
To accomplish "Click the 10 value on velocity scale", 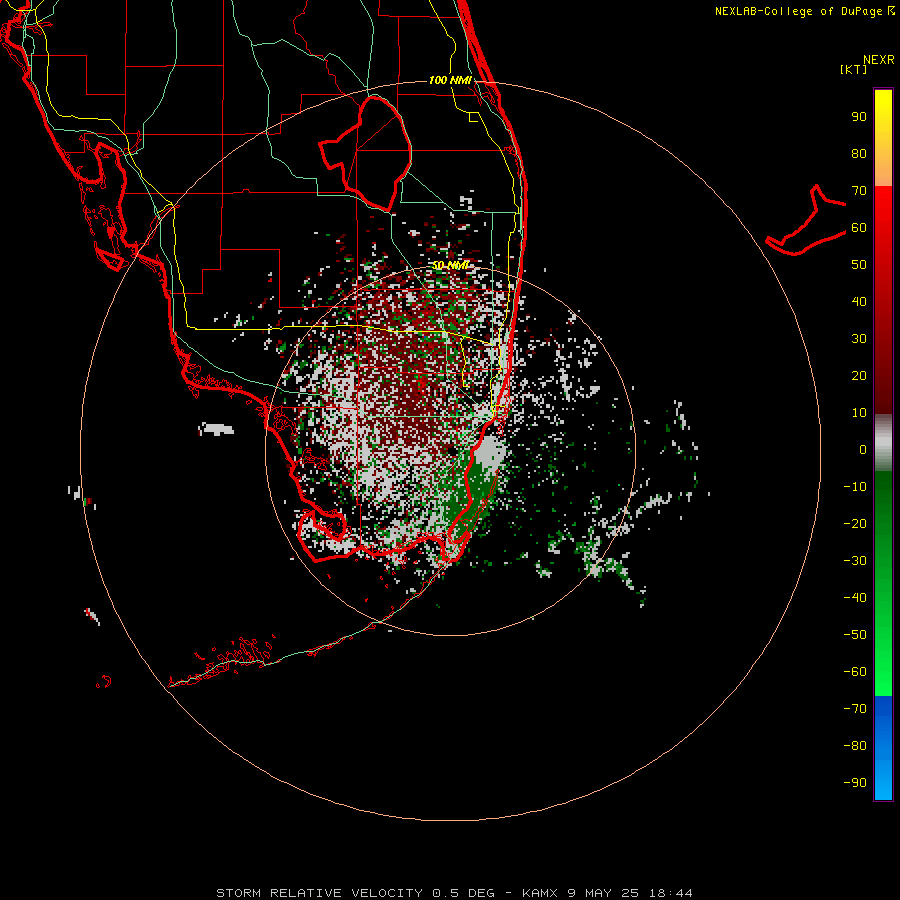I will pyautogui.click(x=859, y=413).
